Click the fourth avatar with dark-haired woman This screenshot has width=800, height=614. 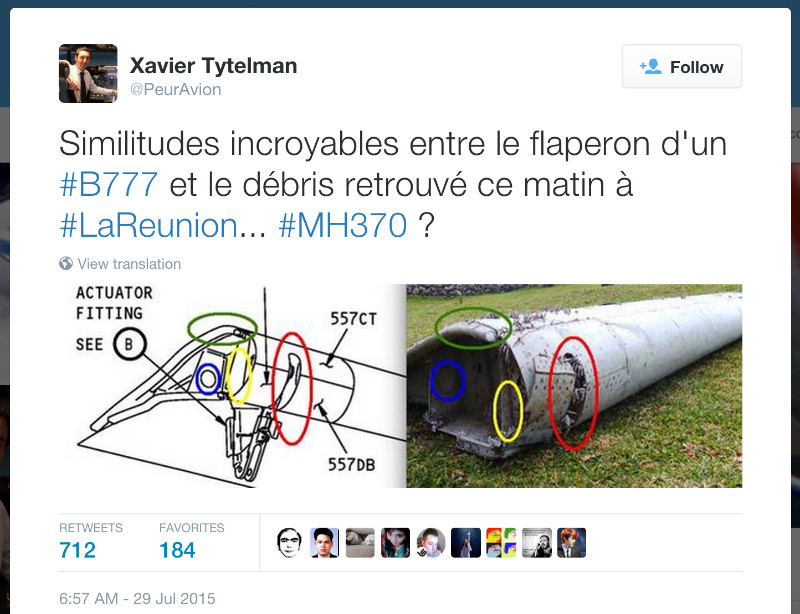point(395,543)
